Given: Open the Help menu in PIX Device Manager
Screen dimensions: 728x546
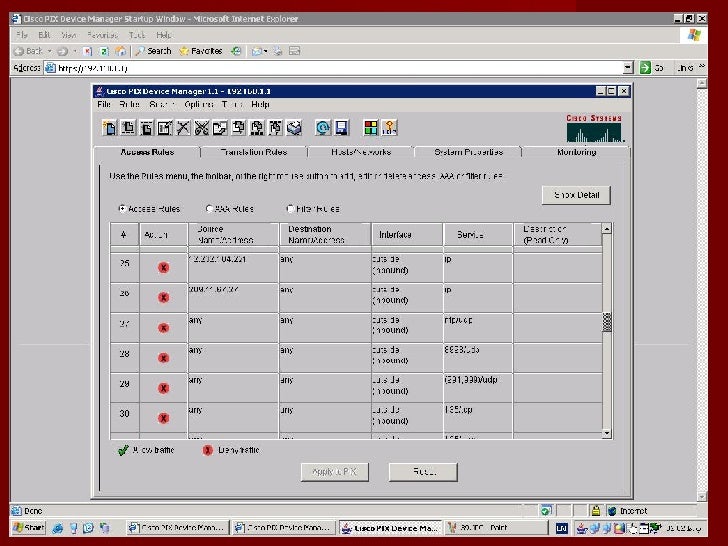Looking at the screenshot, I should tap(260, 104).
